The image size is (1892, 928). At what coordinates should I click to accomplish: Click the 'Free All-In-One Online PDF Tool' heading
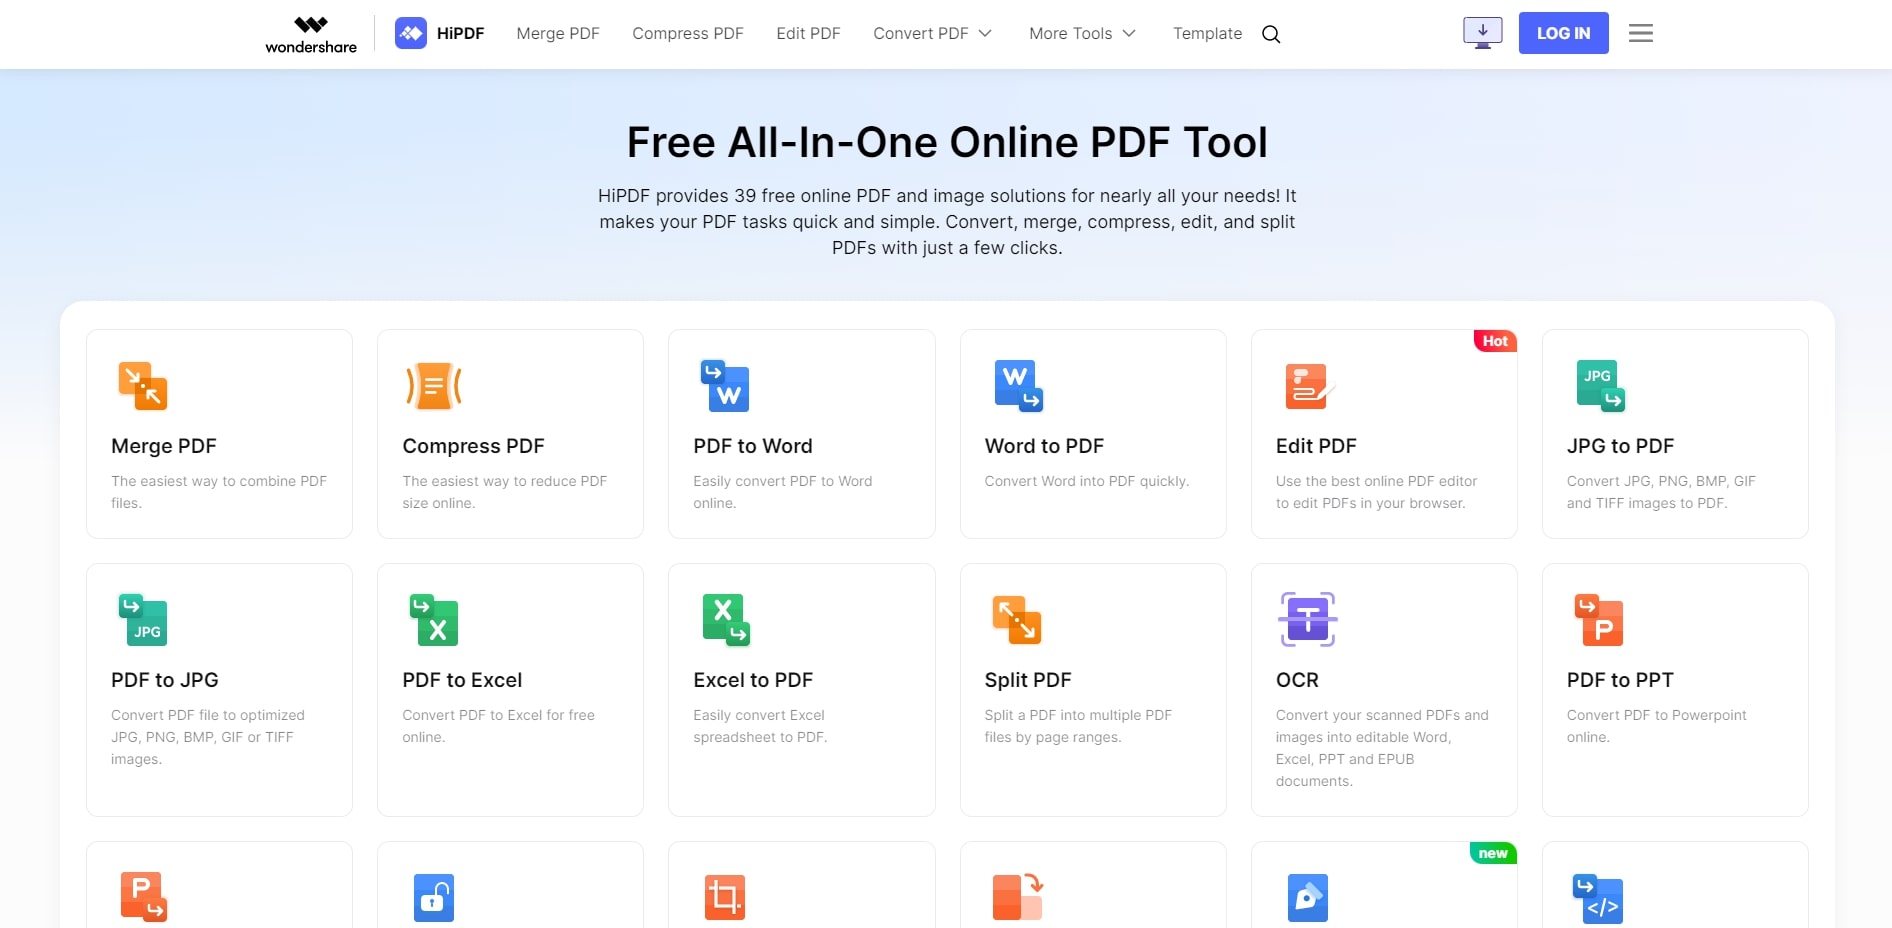tap(947, 142)
